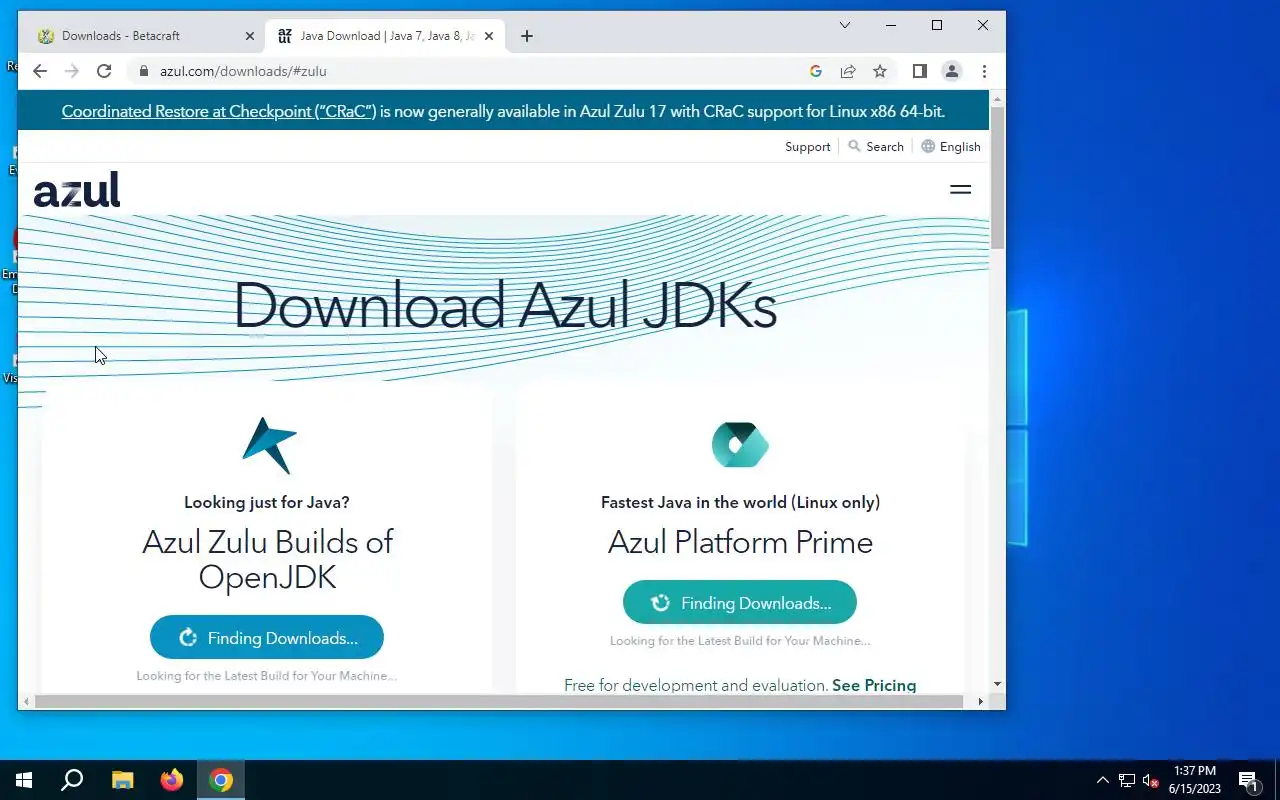The image size is (1280, 800).
Task: Click the Chrome taskbar icon
Action: pyautogui.click(x=221, y=780)
